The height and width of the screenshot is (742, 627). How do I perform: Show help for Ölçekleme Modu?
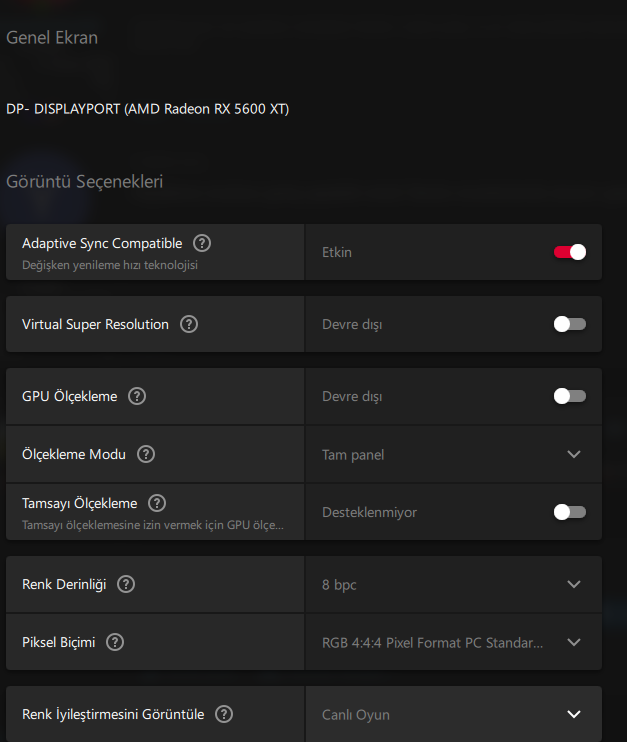click(146, 454)
